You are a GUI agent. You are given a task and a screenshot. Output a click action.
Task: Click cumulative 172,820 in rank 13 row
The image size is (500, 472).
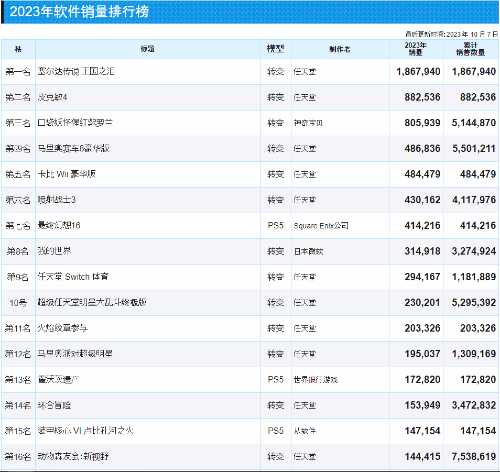coord(478,380)
